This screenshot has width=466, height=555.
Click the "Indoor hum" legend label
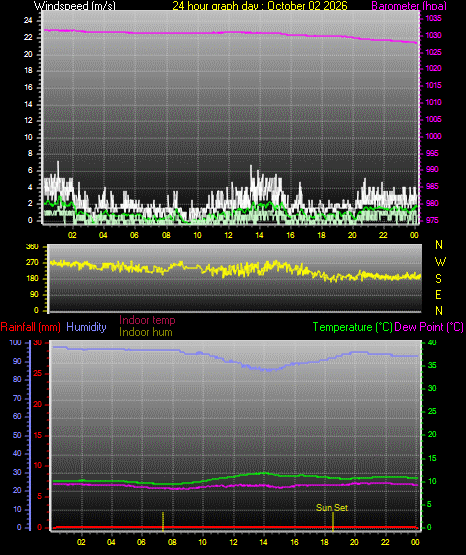point(146,332)
